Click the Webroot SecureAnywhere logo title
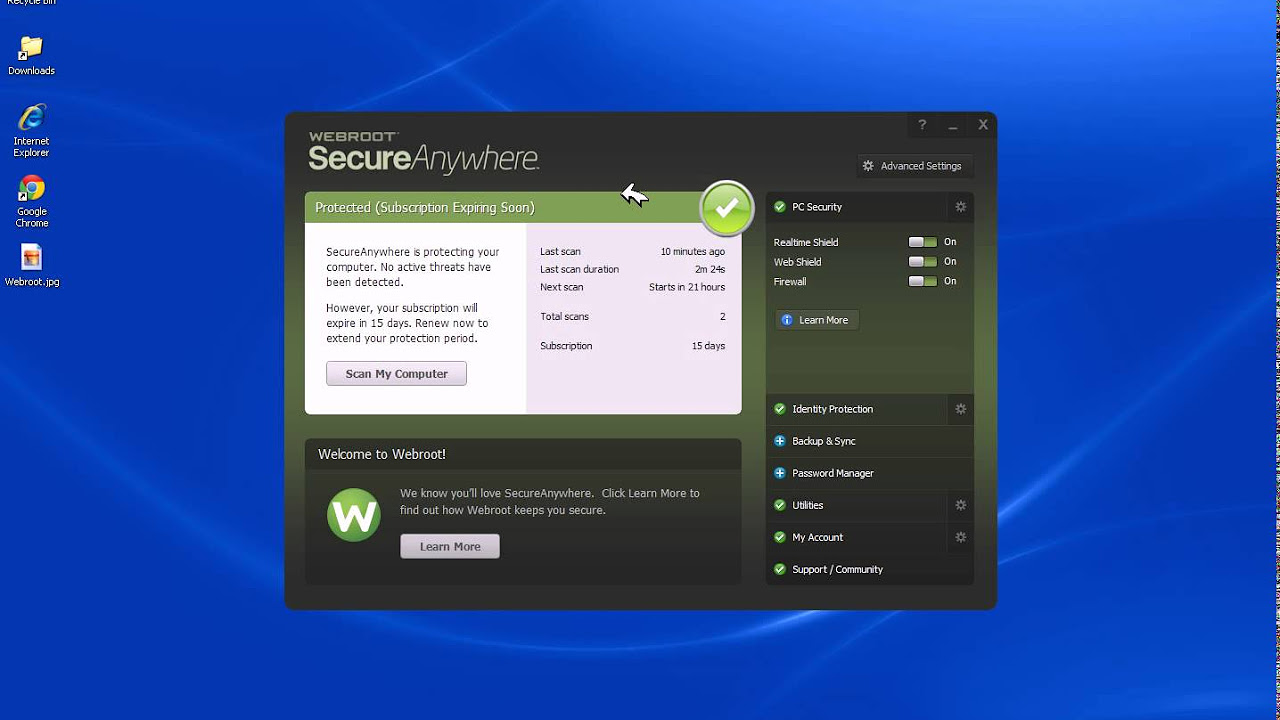1280x720 pixels. click(424, 152)
